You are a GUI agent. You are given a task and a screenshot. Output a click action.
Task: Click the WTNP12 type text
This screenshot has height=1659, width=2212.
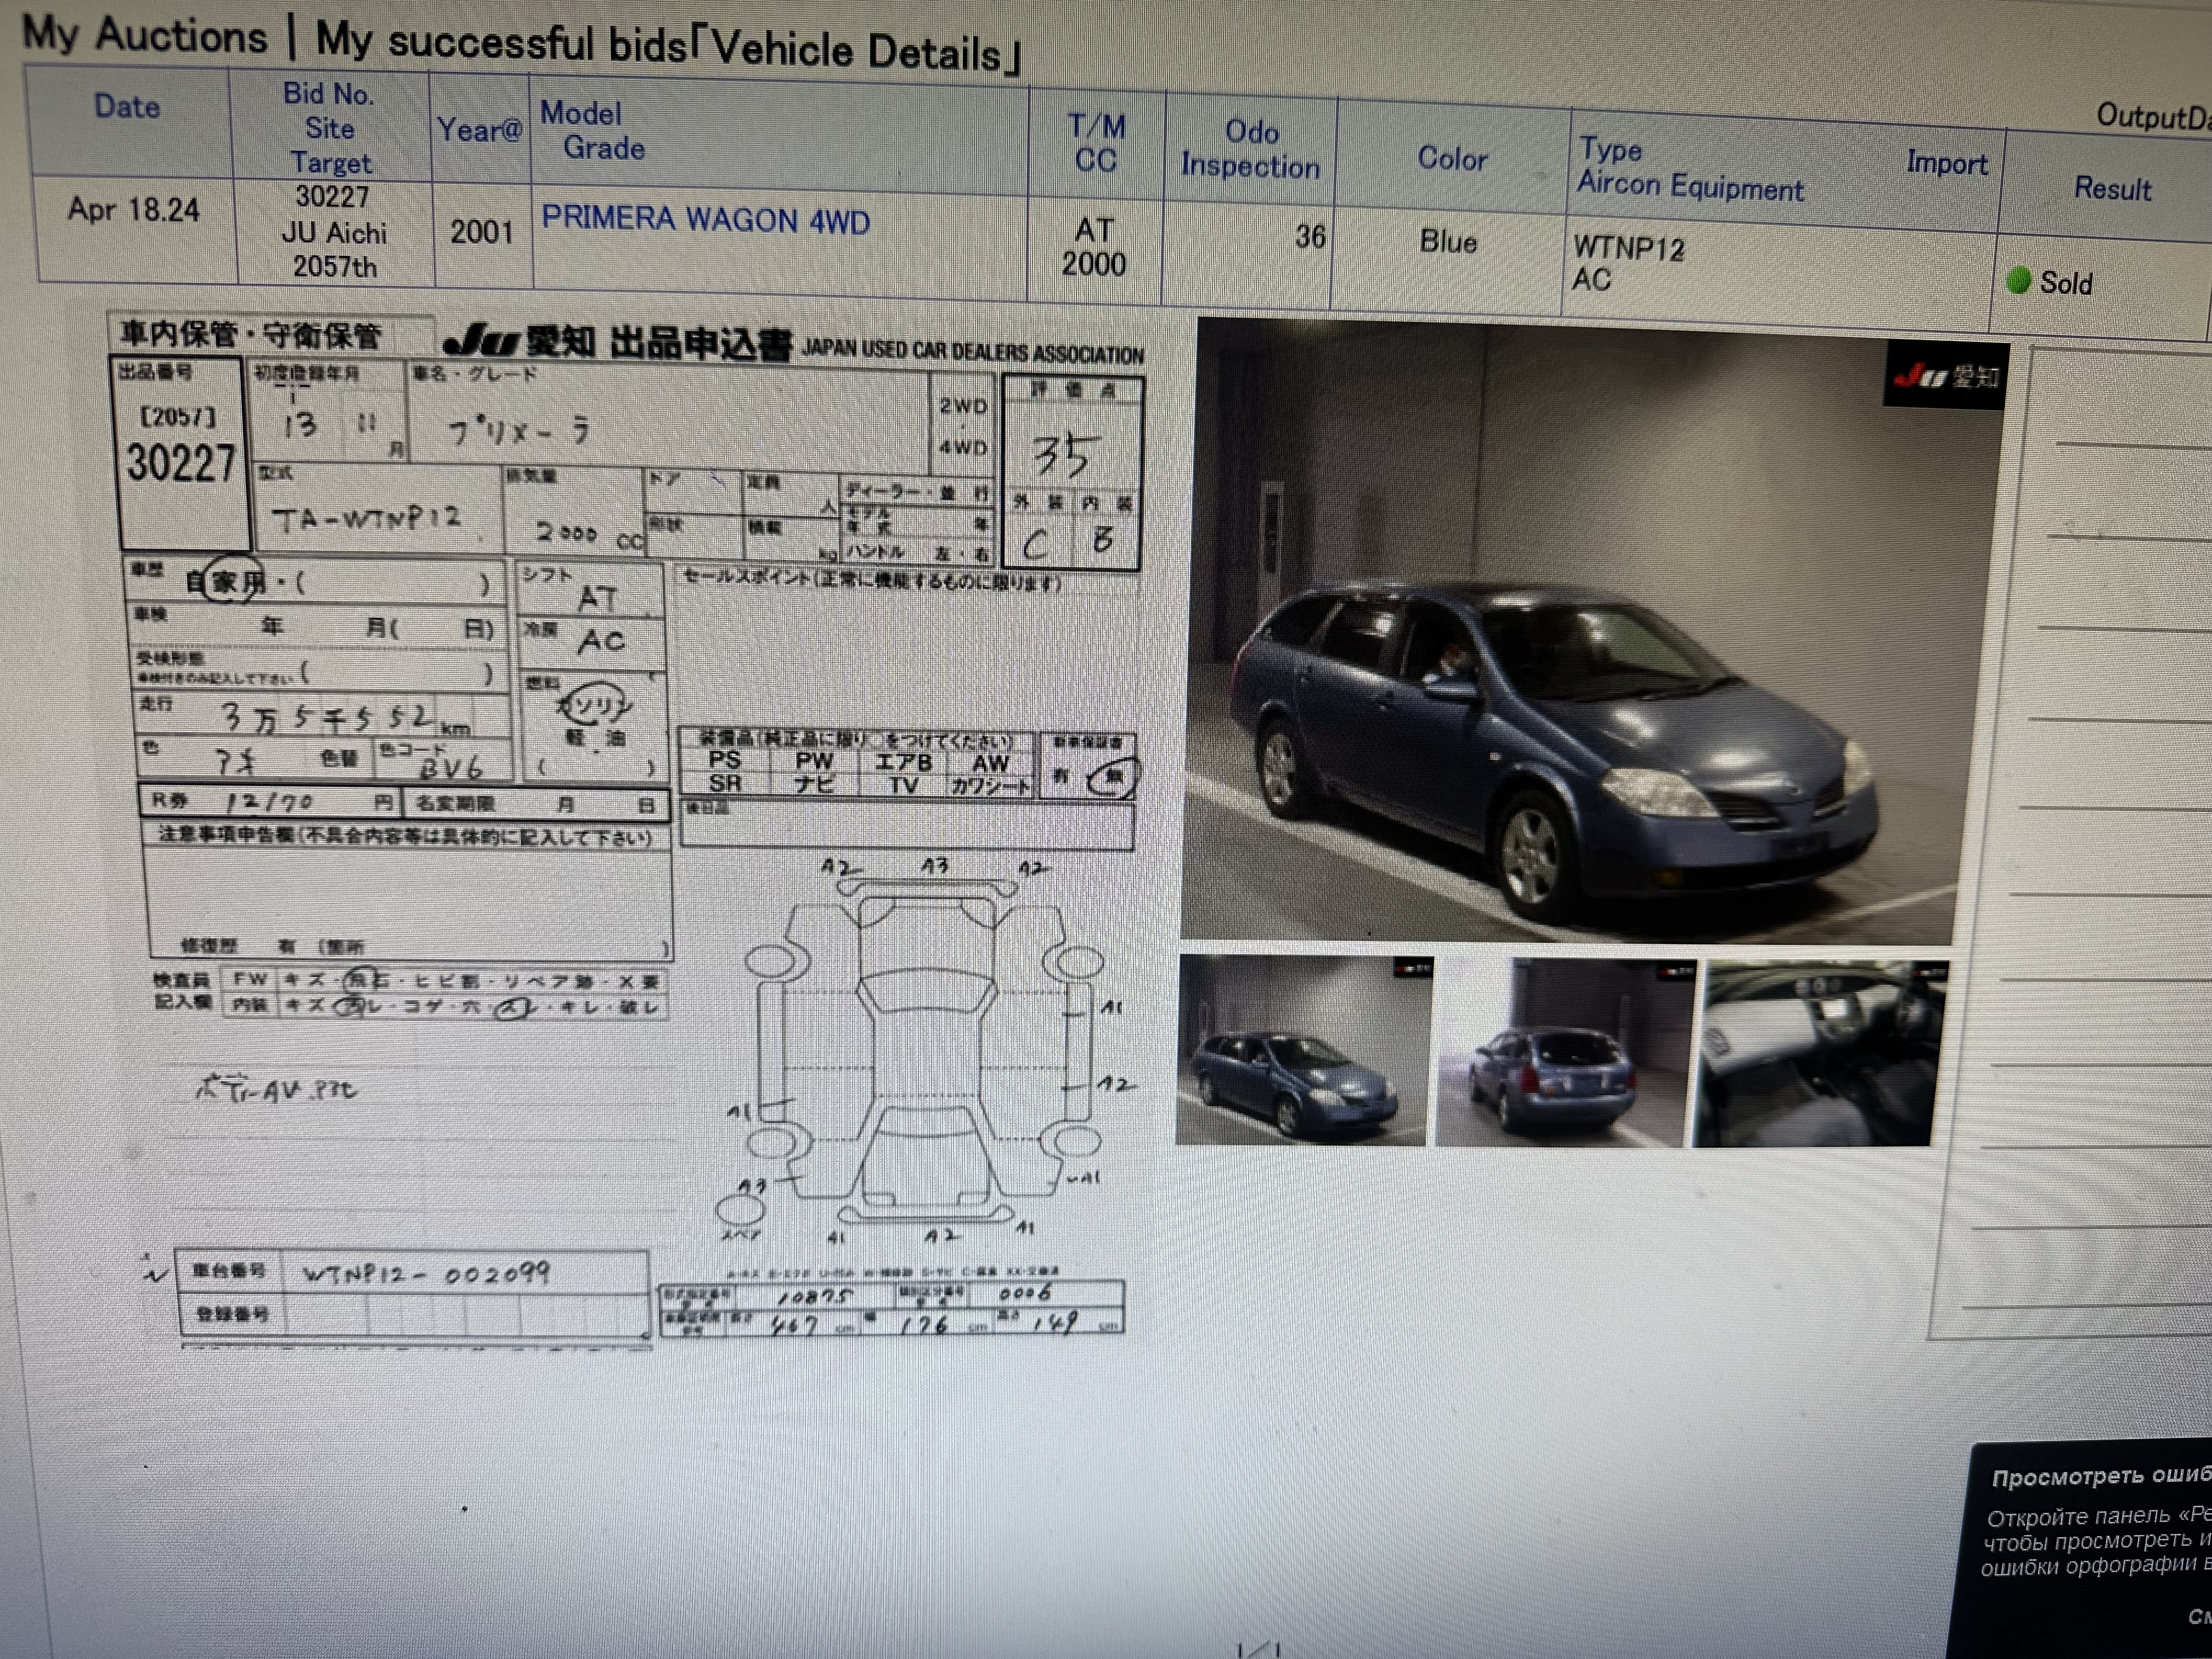1629,248
